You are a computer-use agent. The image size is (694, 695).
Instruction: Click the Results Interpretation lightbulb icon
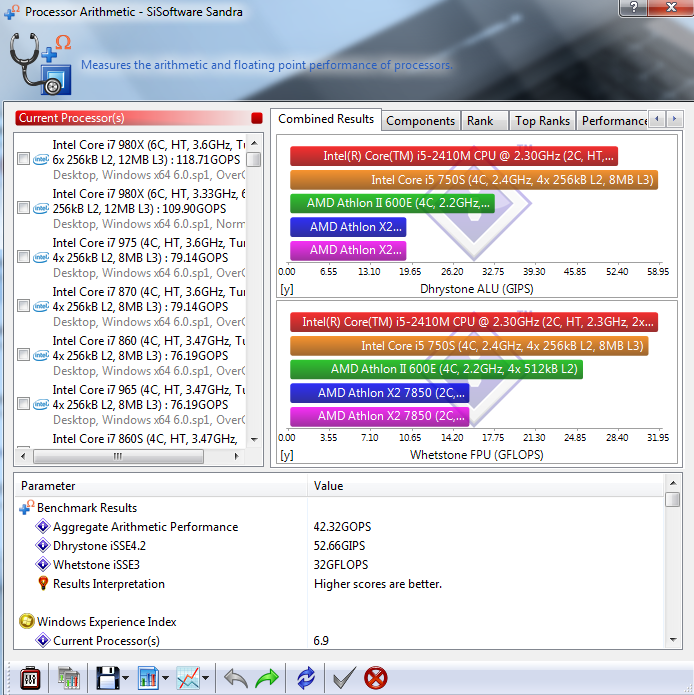pyautogui.click(x=43, y=583)
